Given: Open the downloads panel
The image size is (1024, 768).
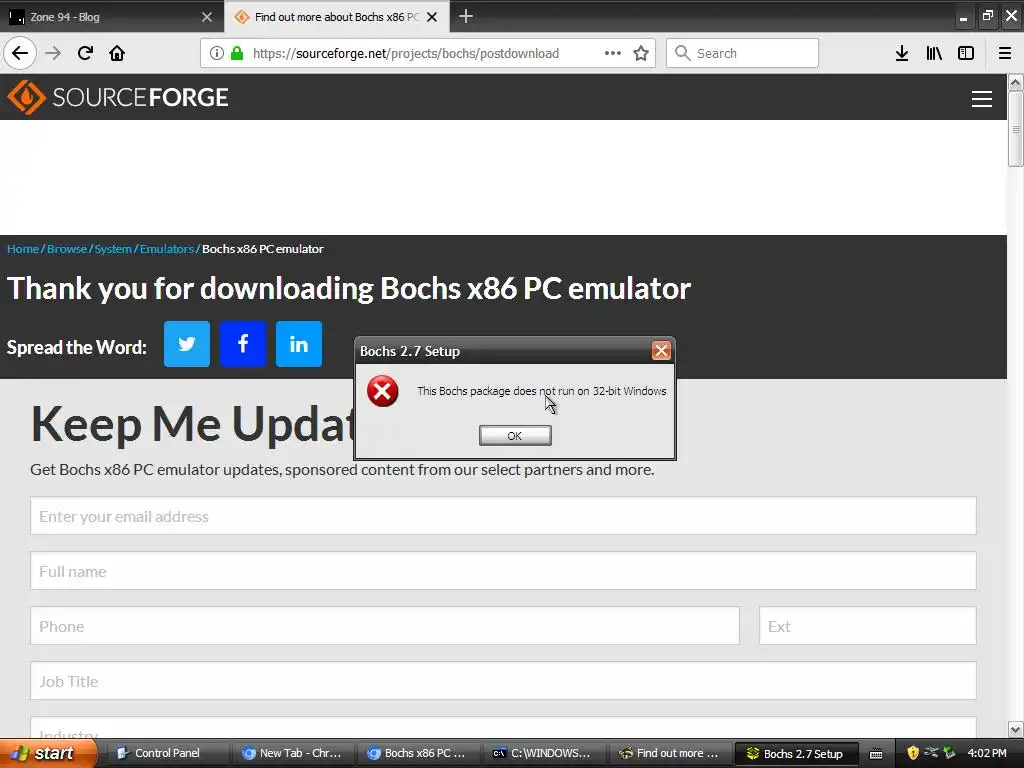Looking at the screenshot, I should click(x=902, y=53).
